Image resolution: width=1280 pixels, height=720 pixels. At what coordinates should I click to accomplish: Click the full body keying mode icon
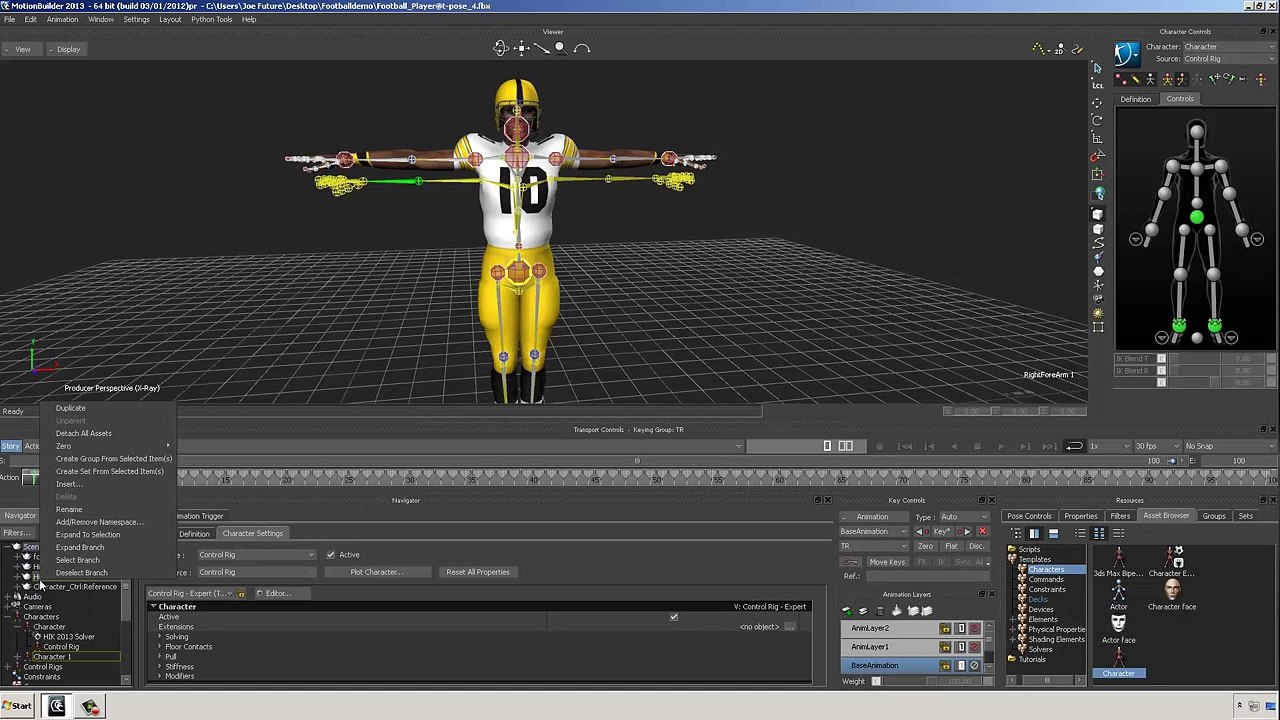point(1167,80)
